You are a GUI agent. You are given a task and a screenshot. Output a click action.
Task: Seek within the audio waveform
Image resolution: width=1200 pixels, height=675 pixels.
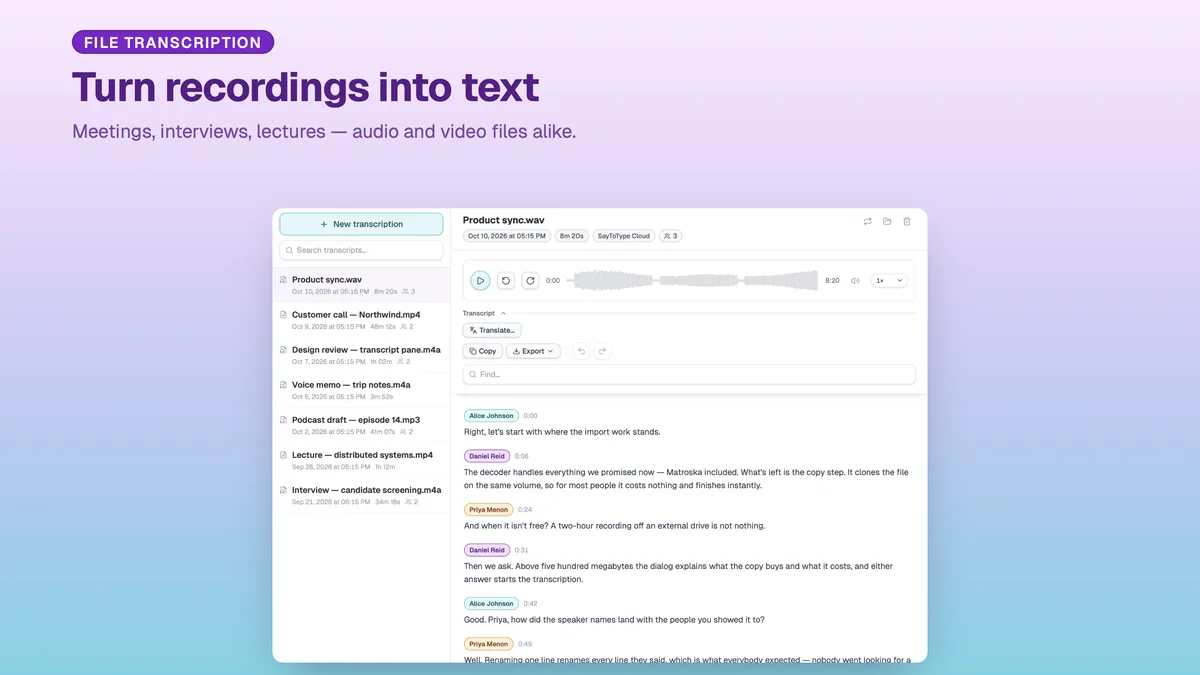tap(693, 281)
